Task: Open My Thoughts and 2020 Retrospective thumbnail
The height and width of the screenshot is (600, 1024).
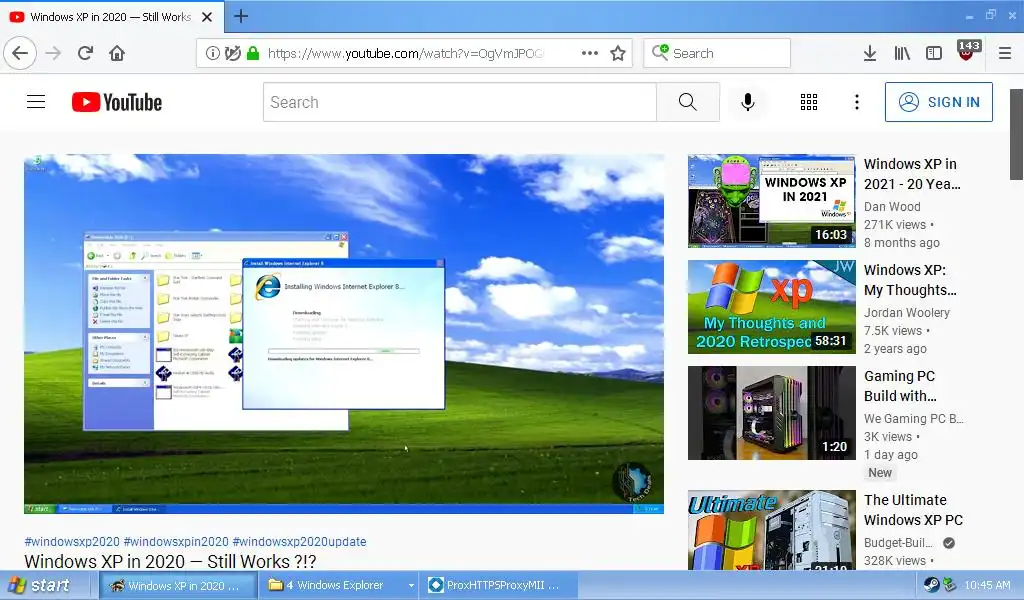Action: (x=771, y=307)
